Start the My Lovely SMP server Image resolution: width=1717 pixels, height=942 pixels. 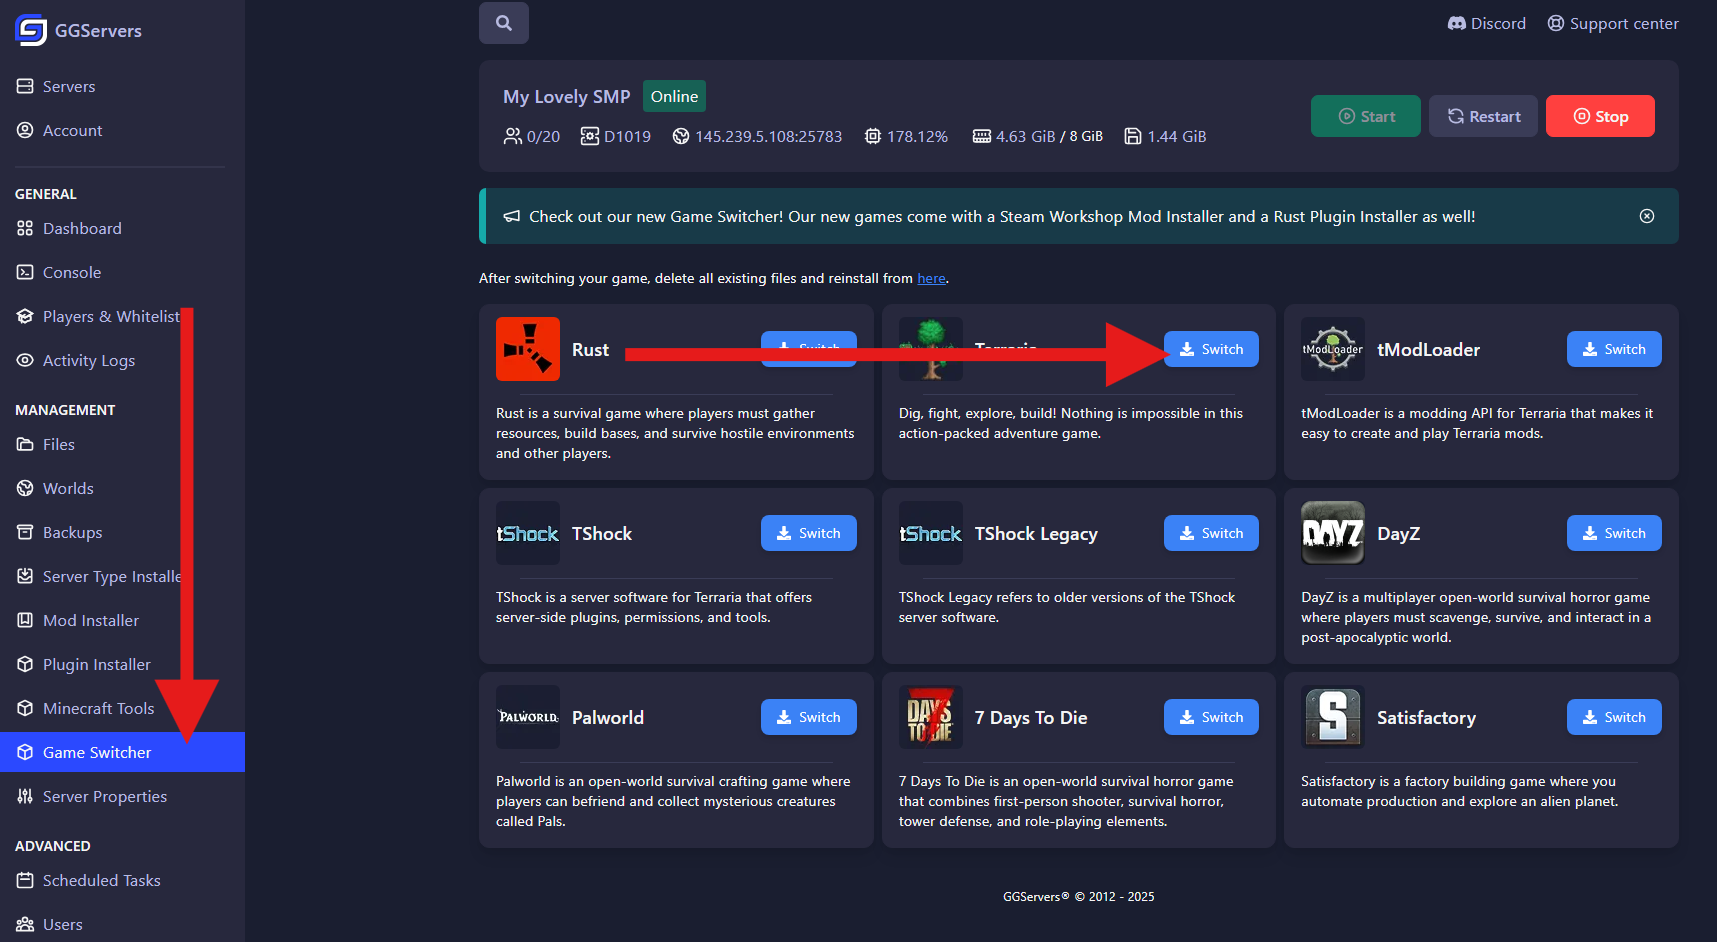point(1365,116)
